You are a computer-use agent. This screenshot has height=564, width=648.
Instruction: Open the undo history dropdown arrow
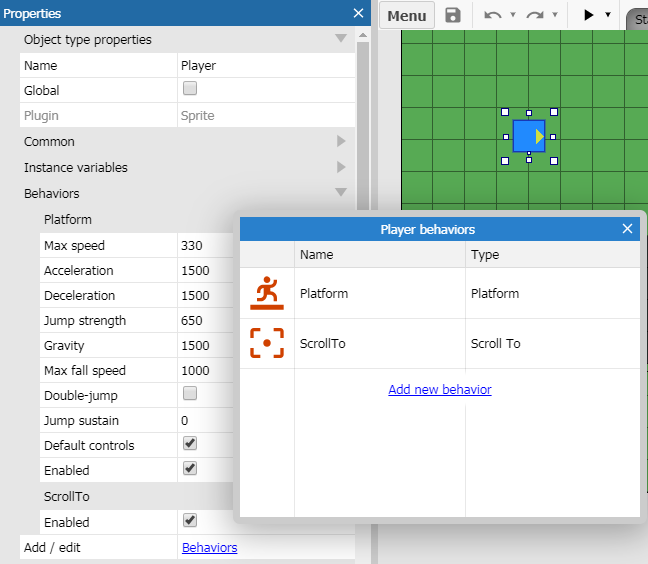513,15
